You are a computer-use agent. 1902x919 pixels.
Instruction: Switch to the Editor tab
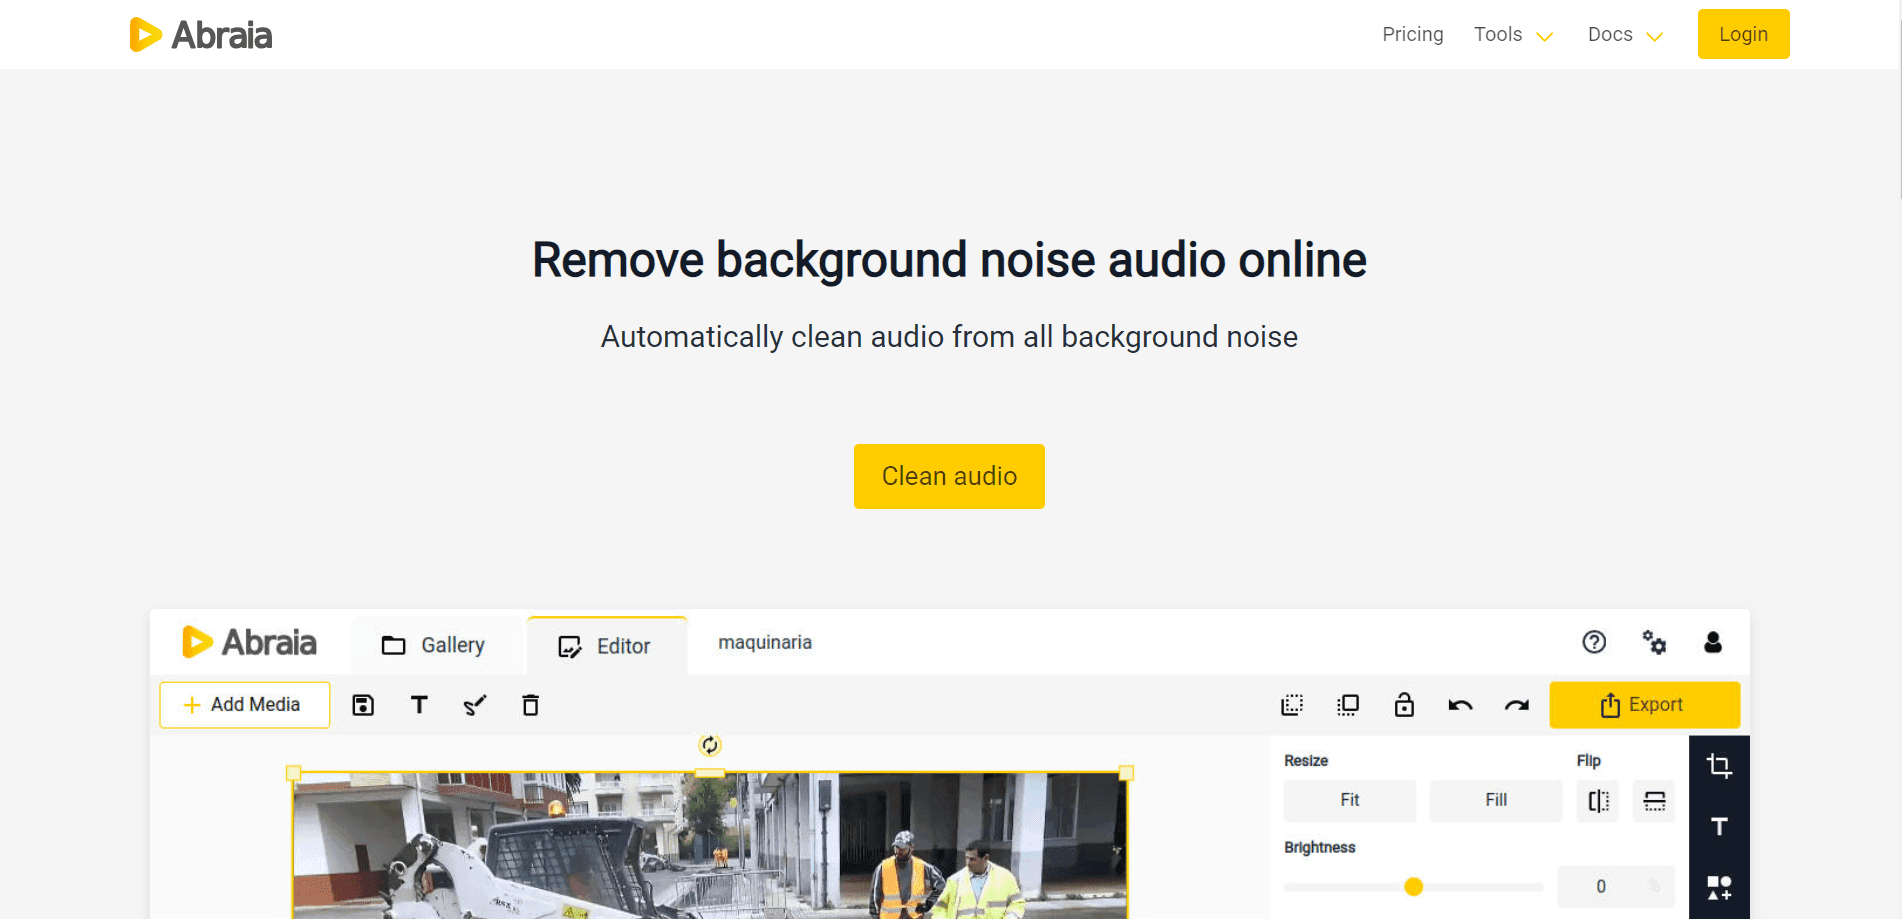pyautogui.click(x=607, y=646)
